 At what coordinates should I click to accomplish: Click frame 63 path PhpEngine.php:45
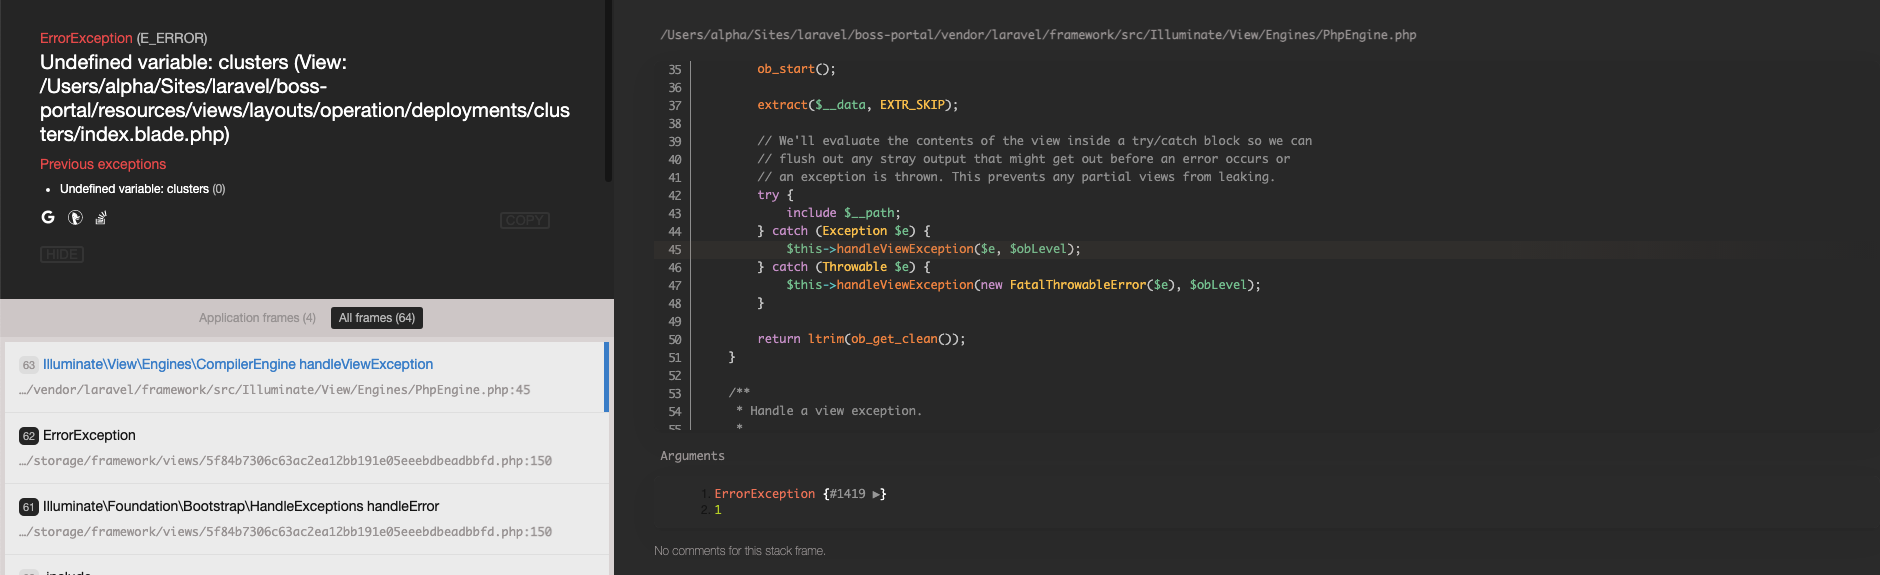pos(274,390)
